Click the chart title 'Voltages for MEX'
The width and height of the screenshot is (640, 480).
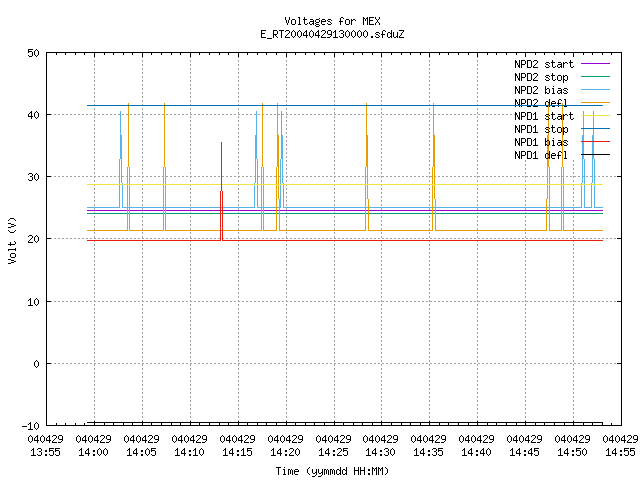(x=332, y=21)
